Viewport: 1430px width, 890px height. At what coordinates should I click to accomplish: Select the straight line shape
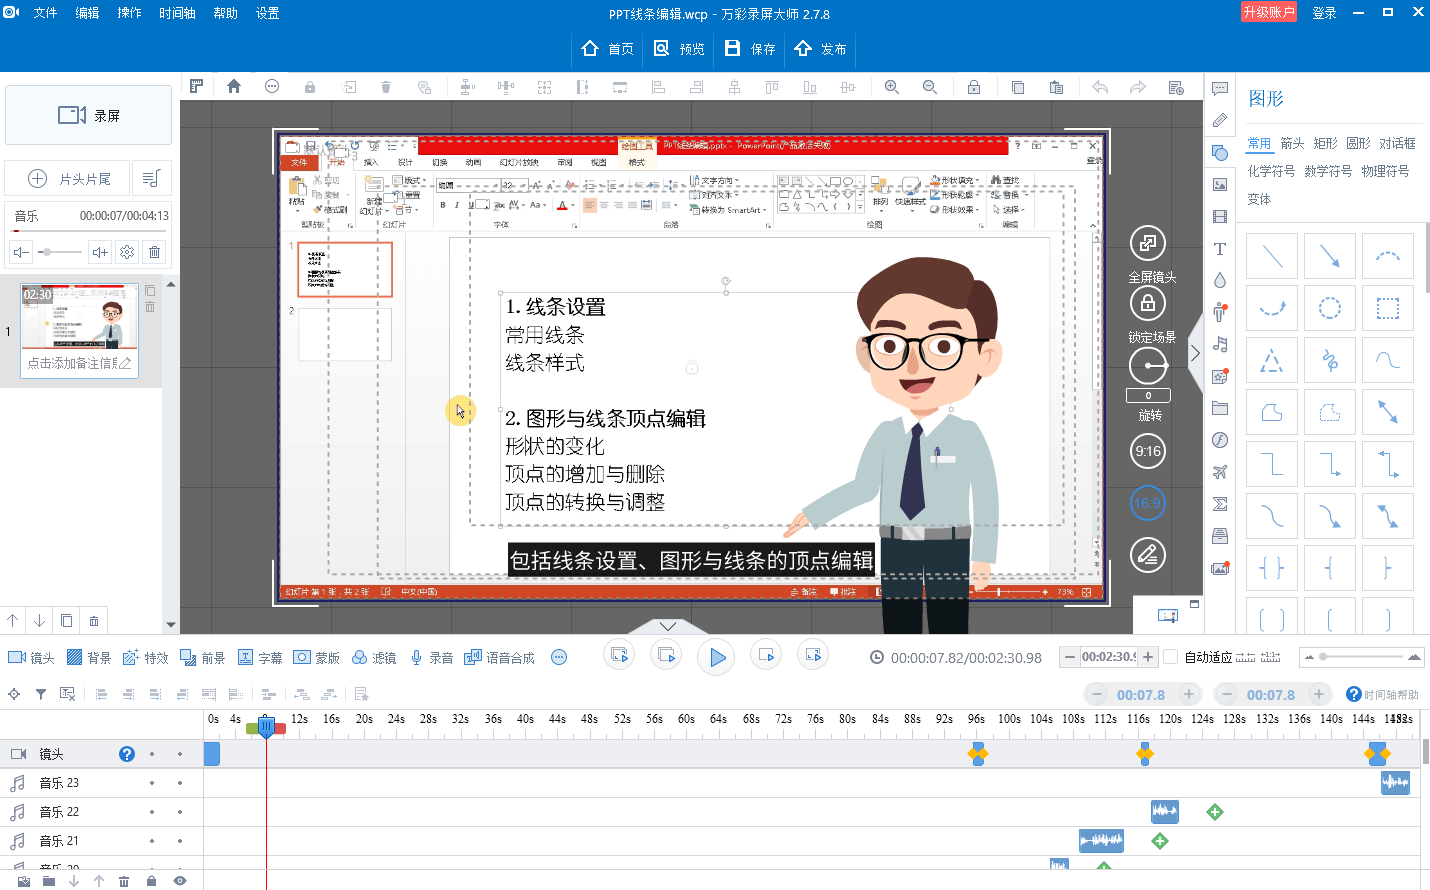click(x=1272, y=257)
